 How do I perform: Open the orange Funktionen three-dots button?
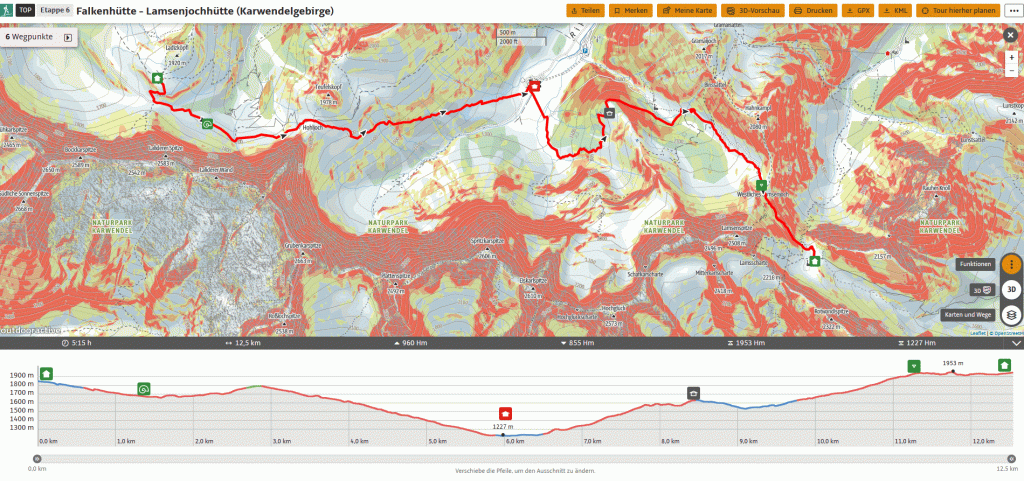tap(1011, 264)
